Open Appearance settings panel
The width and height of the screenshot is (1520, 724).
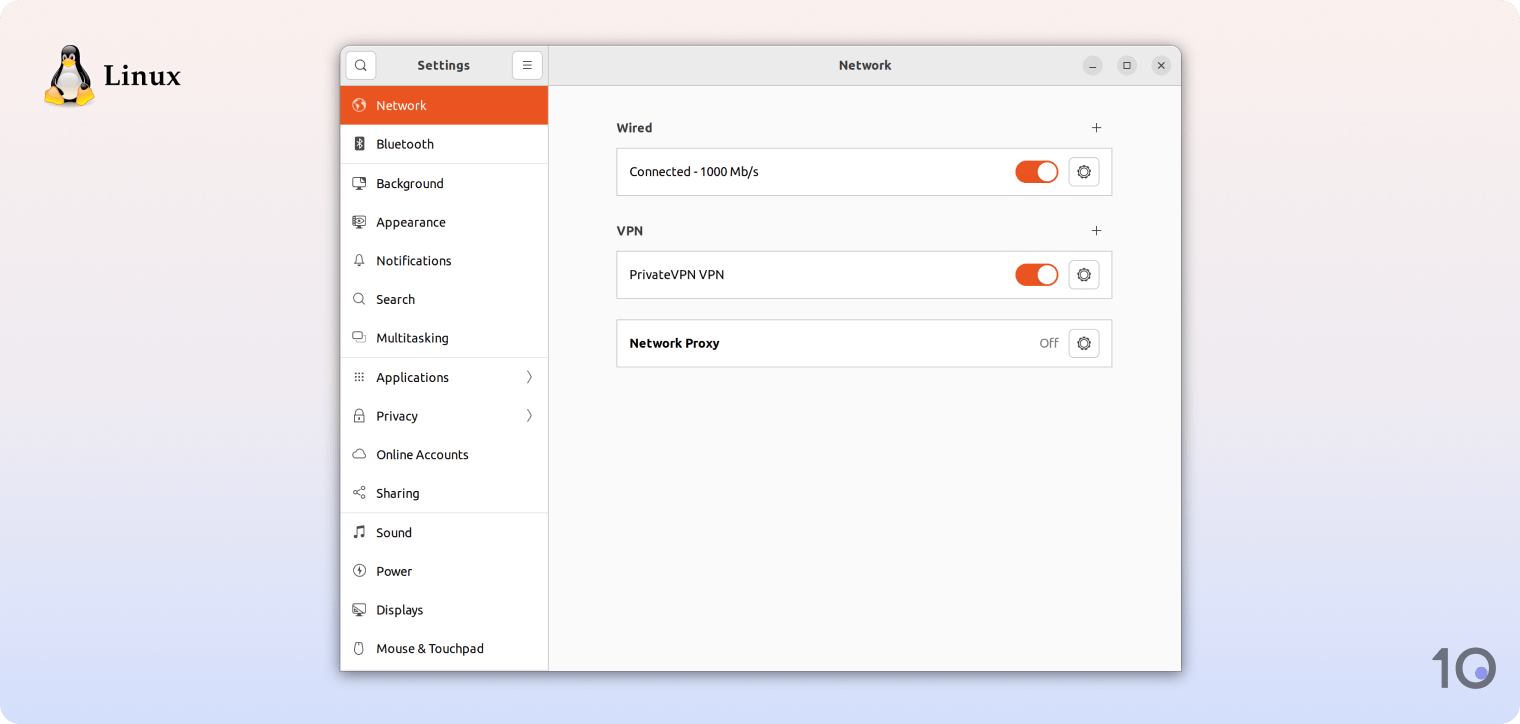[x=444, y=222]
